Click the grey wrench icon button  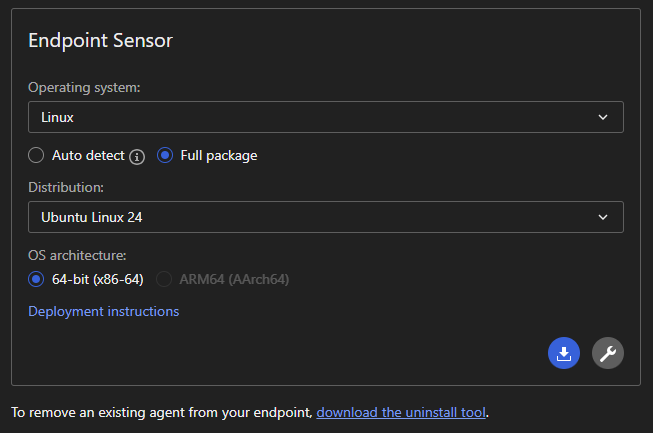pos(608,353)
